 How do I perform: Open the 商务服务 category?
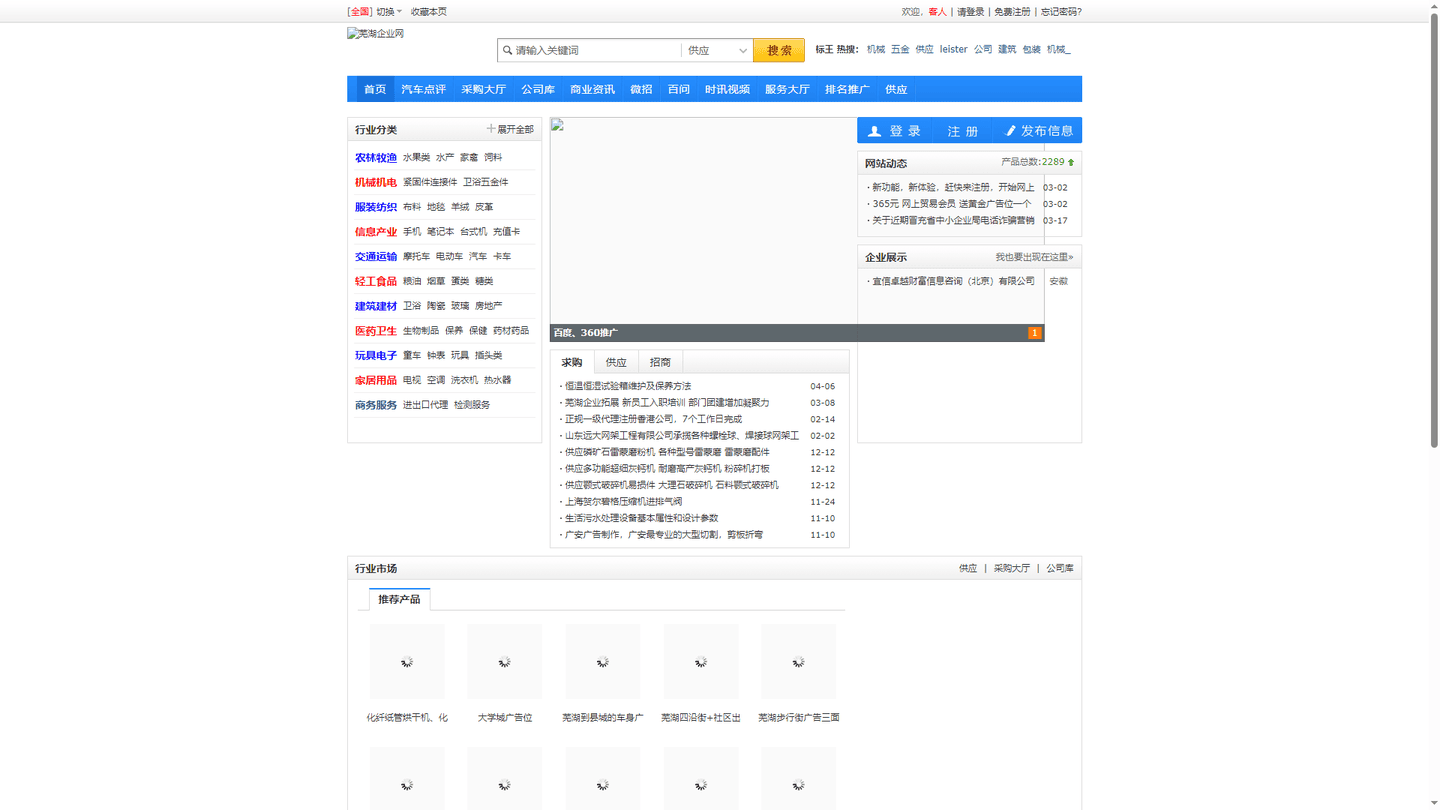point(376,405)
